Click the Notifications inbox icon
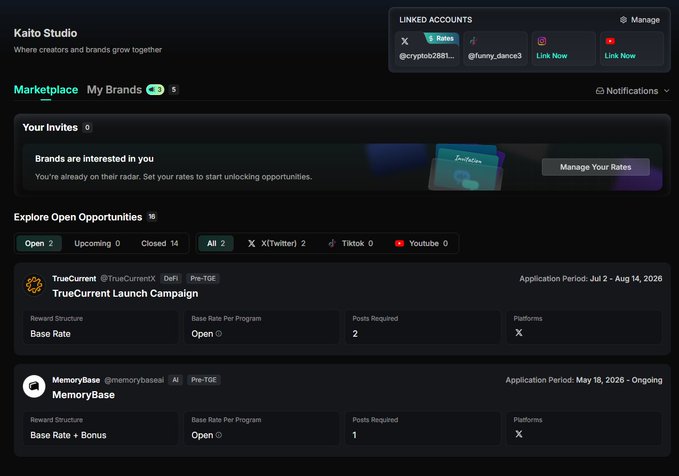This screenshot has width=679, height=476. click(x=600, y=91)
